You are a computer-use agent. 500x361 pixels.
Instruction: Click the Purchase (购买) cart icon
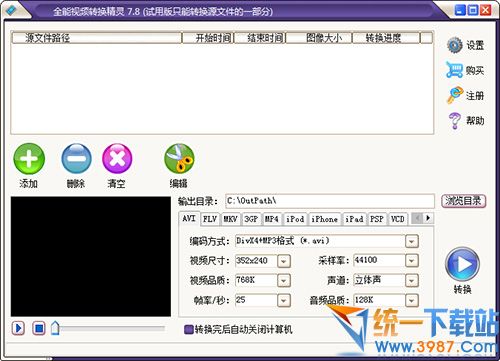455,70
